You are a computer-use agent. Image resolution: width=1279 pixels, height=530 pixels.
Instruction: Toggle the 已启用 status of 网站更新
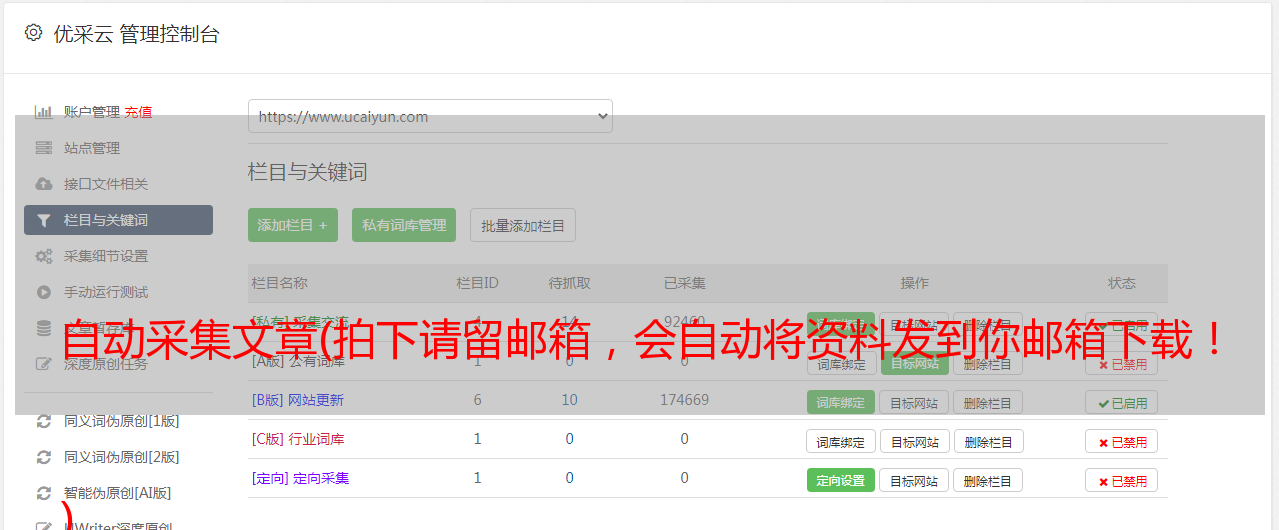(x=1122, y=403)
